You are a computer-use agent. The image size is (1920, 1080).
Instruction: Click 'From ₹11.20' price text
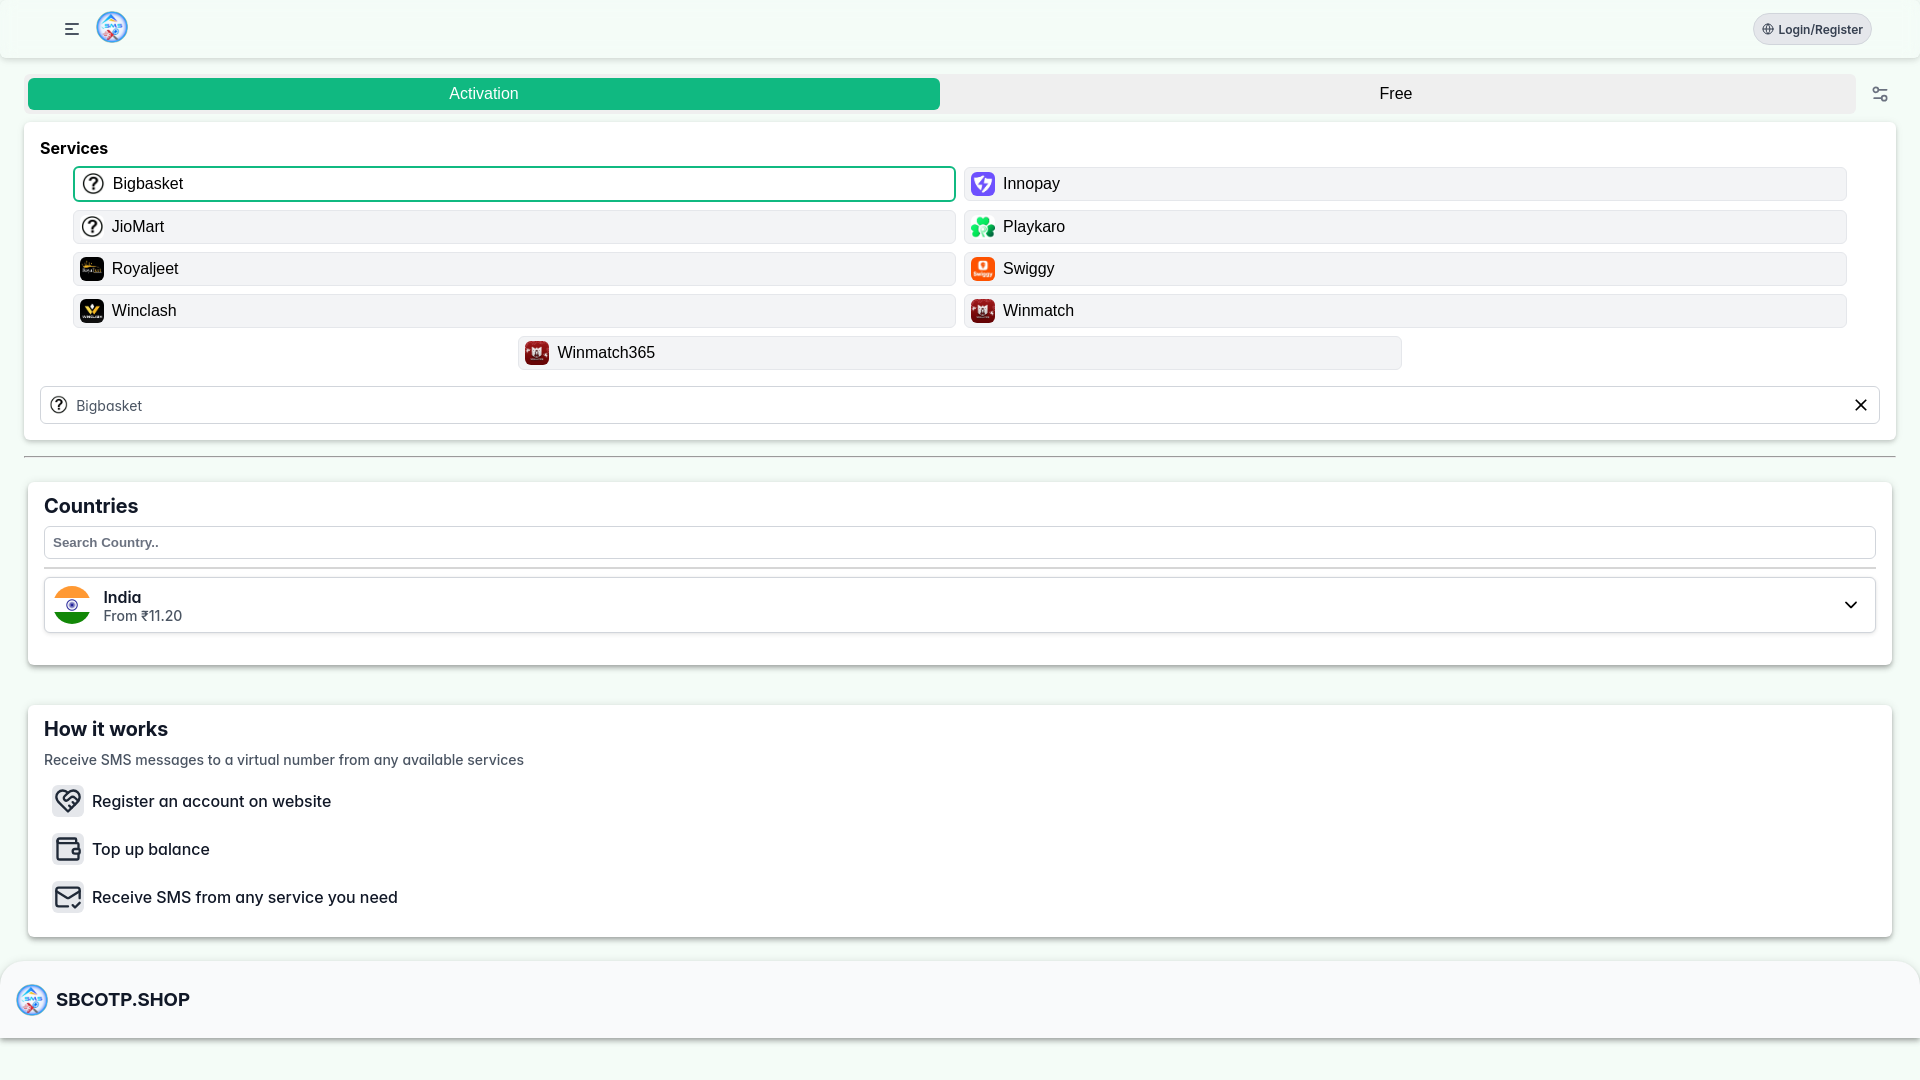[143, 616]
